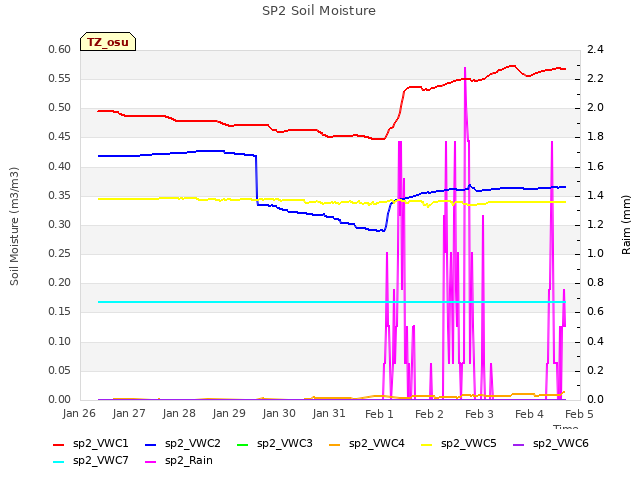Viewport: 640px width, 480px height.
Task: Click the 0.25 left axis value
Action: (60, 253)
